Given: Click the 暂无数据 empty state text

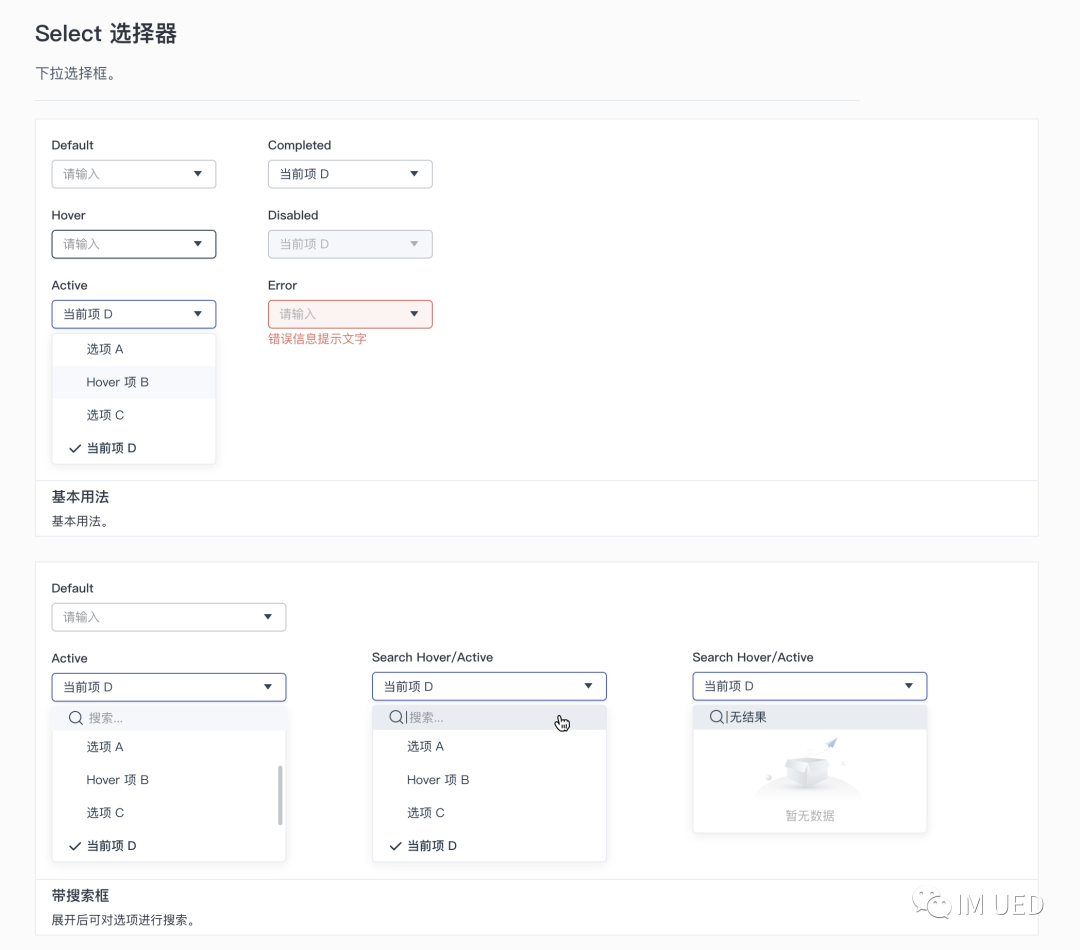Looking at the screenshot, I should pos(809,816).
